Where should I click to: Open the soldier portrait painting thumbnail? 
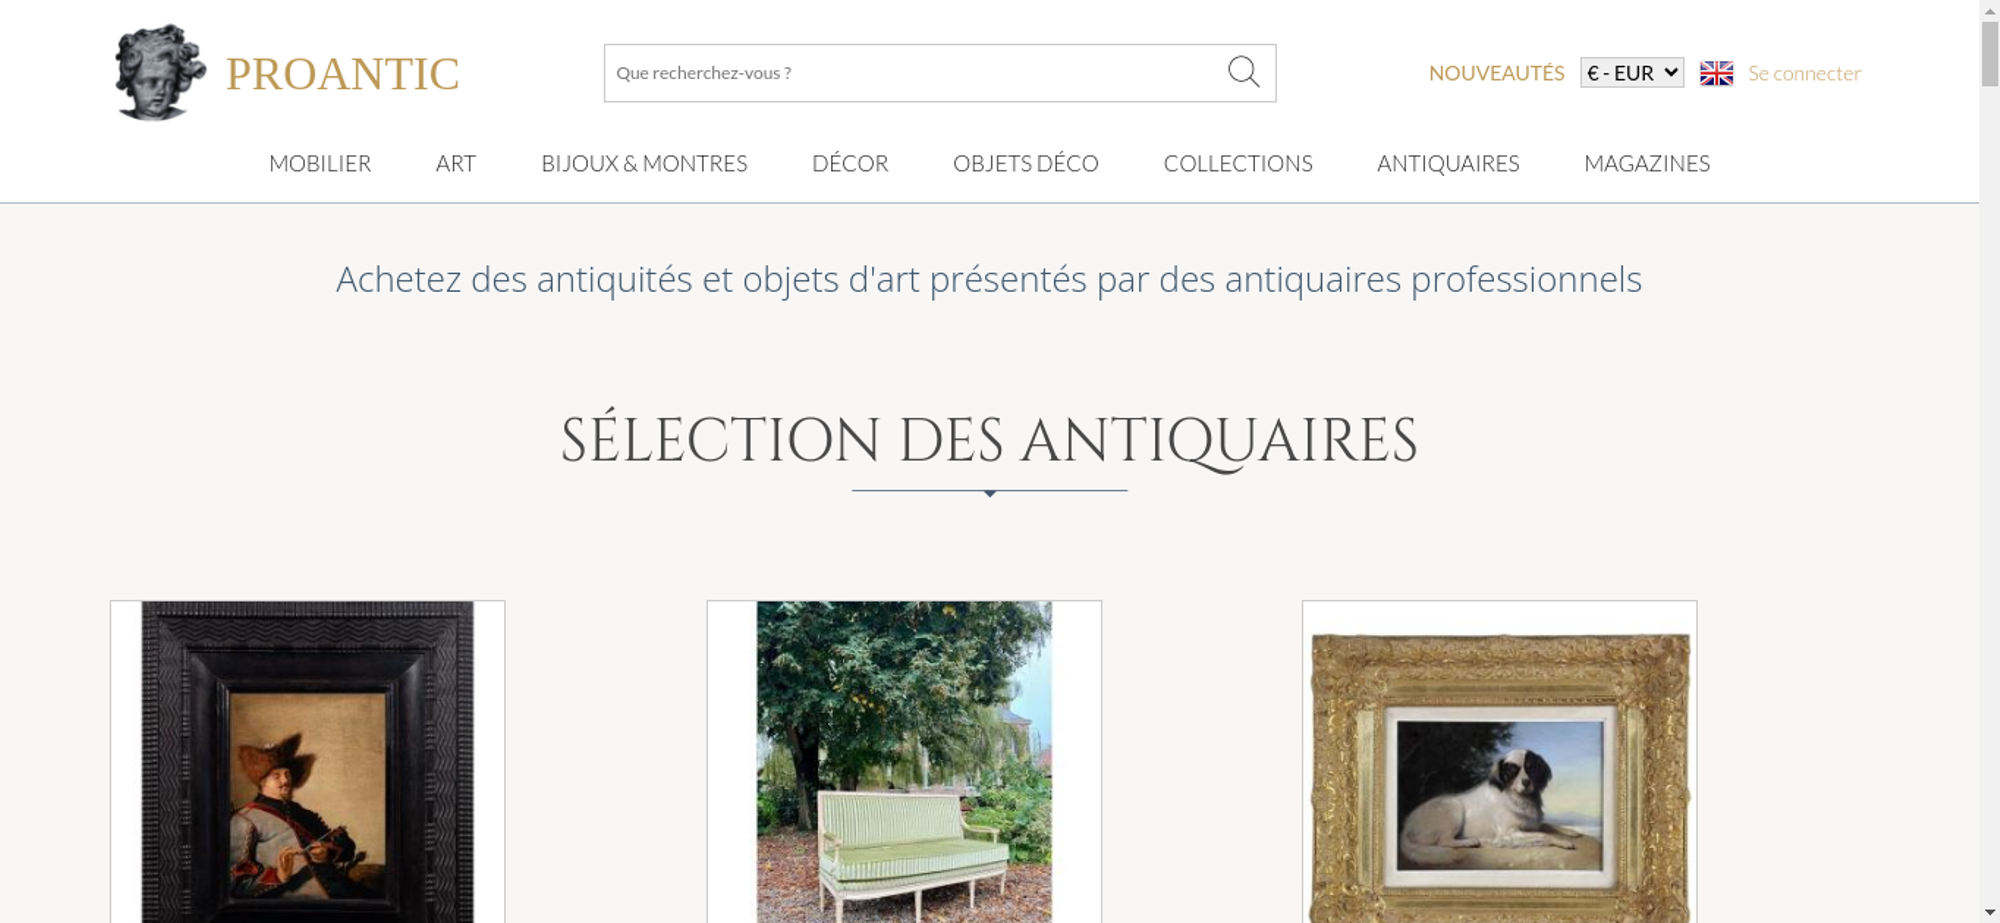307,762
